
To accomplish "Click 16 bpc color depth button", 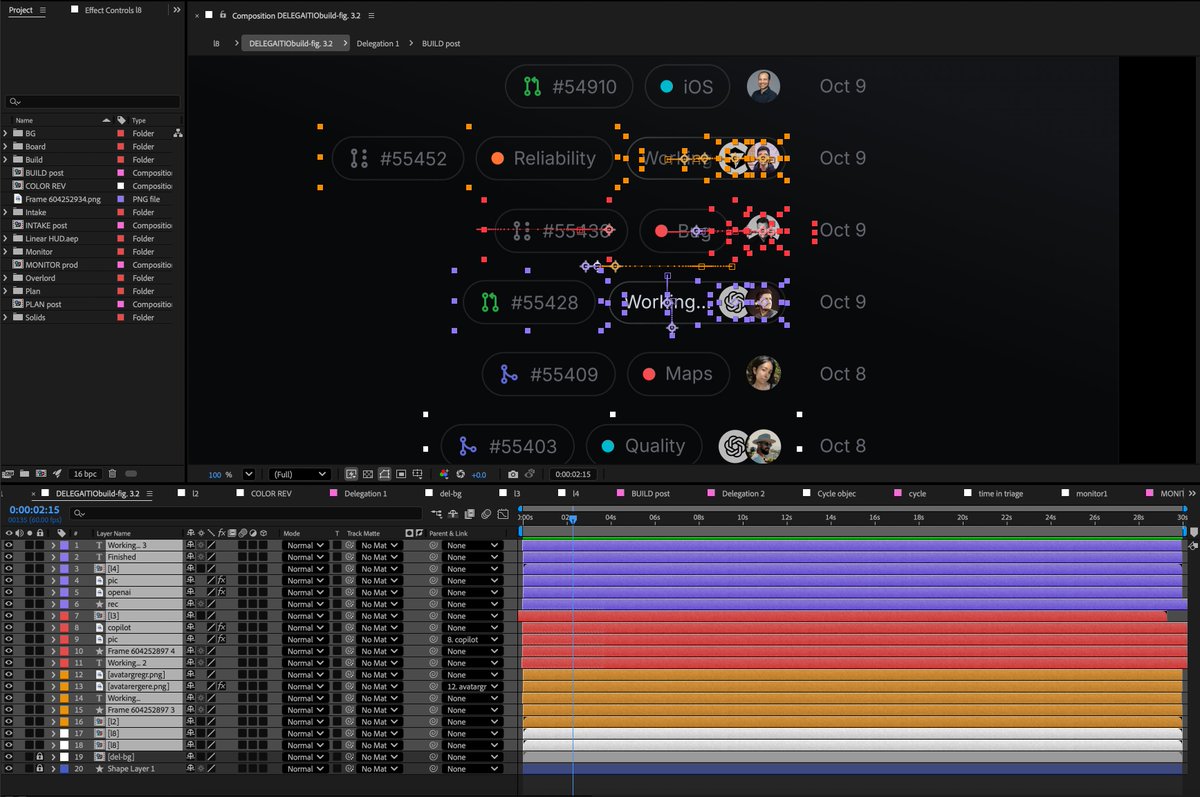I will 85,473.
